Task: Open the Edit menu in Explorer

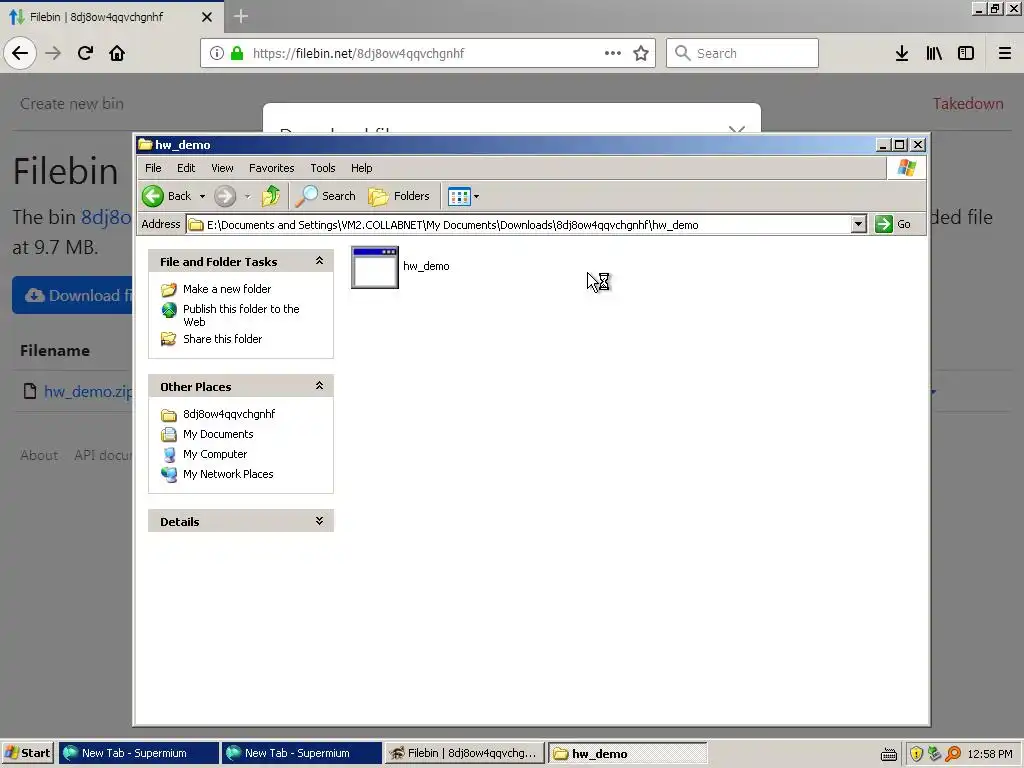Action: (186, 168)
